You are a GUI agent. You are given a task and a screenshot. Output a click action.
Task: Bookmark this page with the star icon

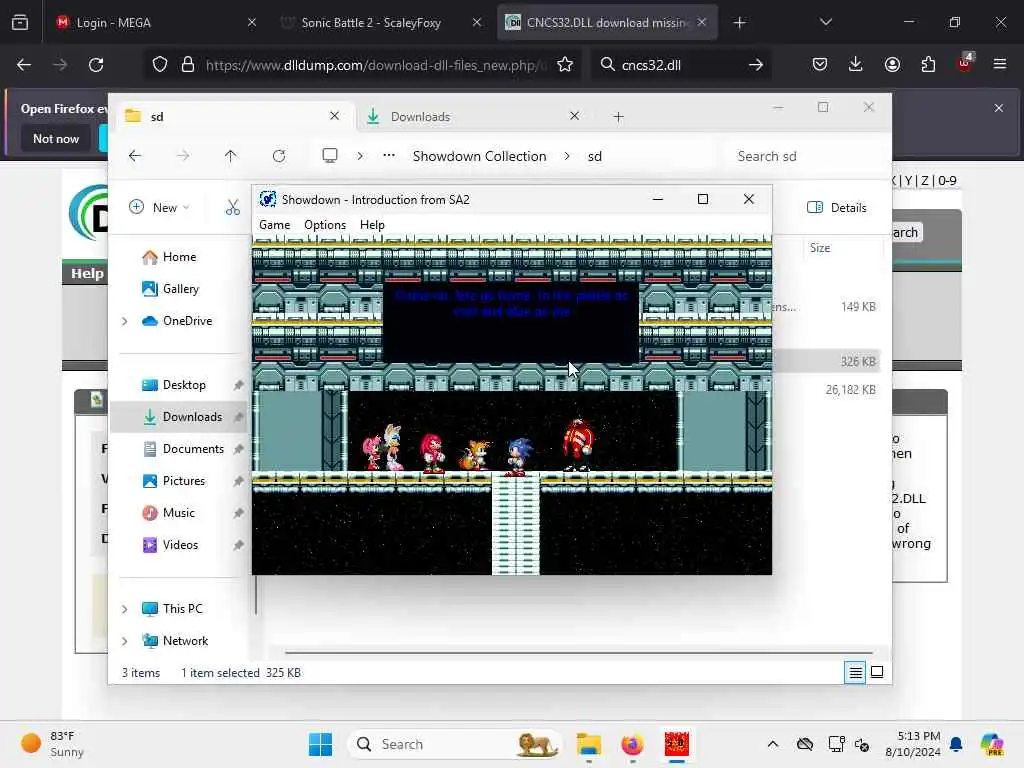[x=565, y=65]
